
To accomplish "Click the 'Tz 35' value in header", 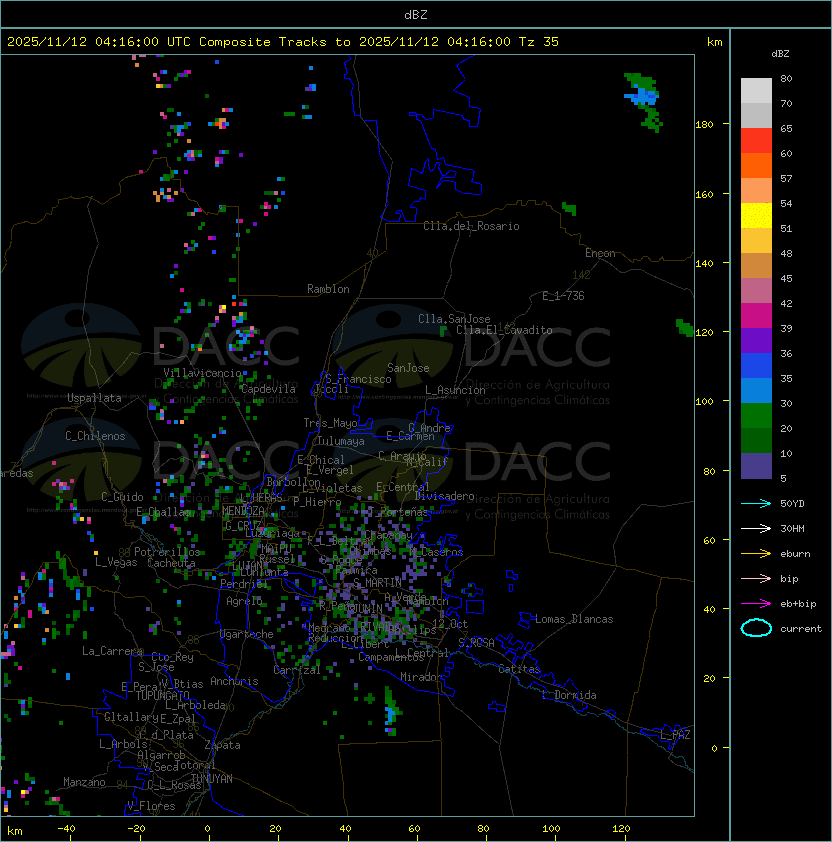I will coord(539,42).
